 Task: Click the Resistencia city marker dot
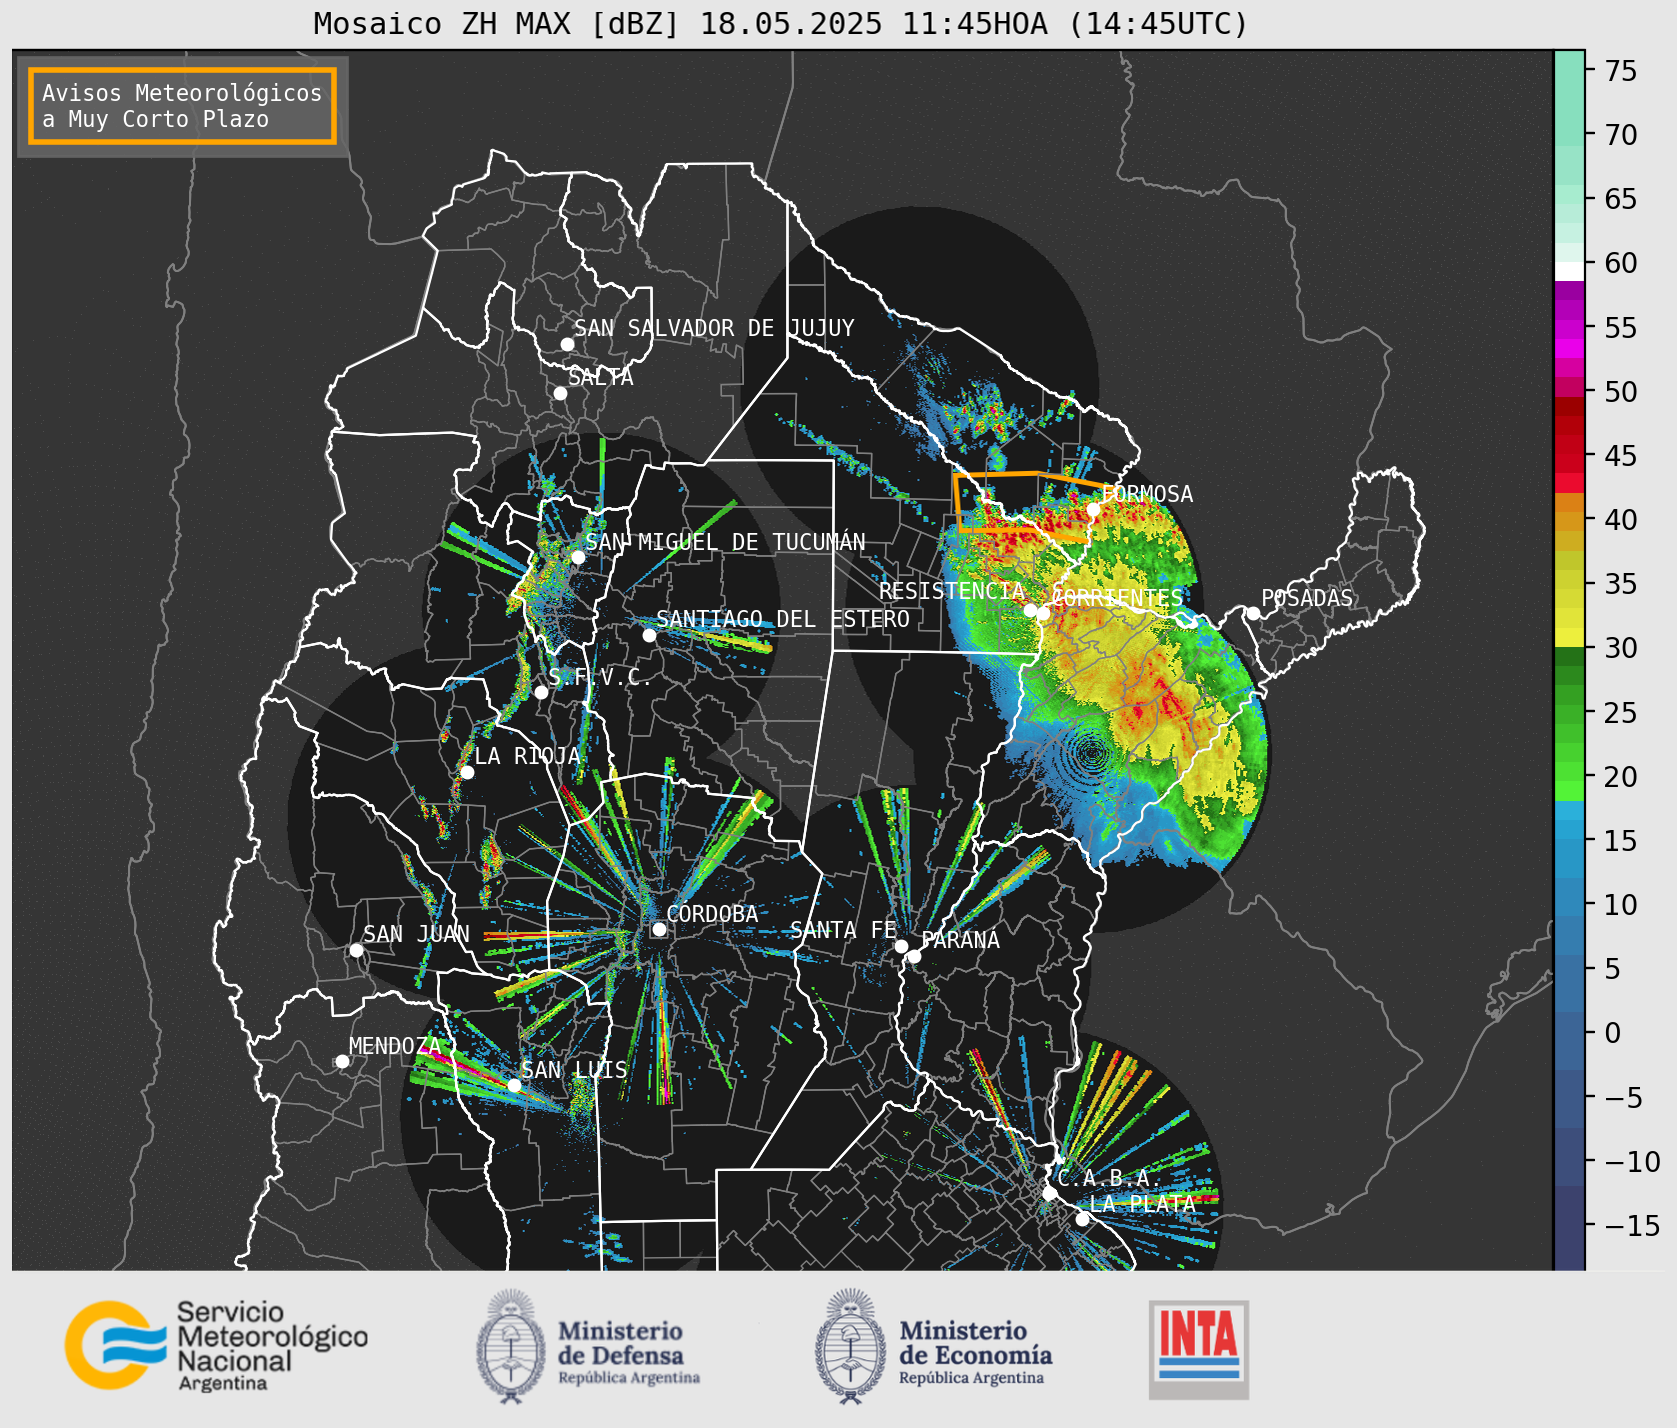point(1030,610)
